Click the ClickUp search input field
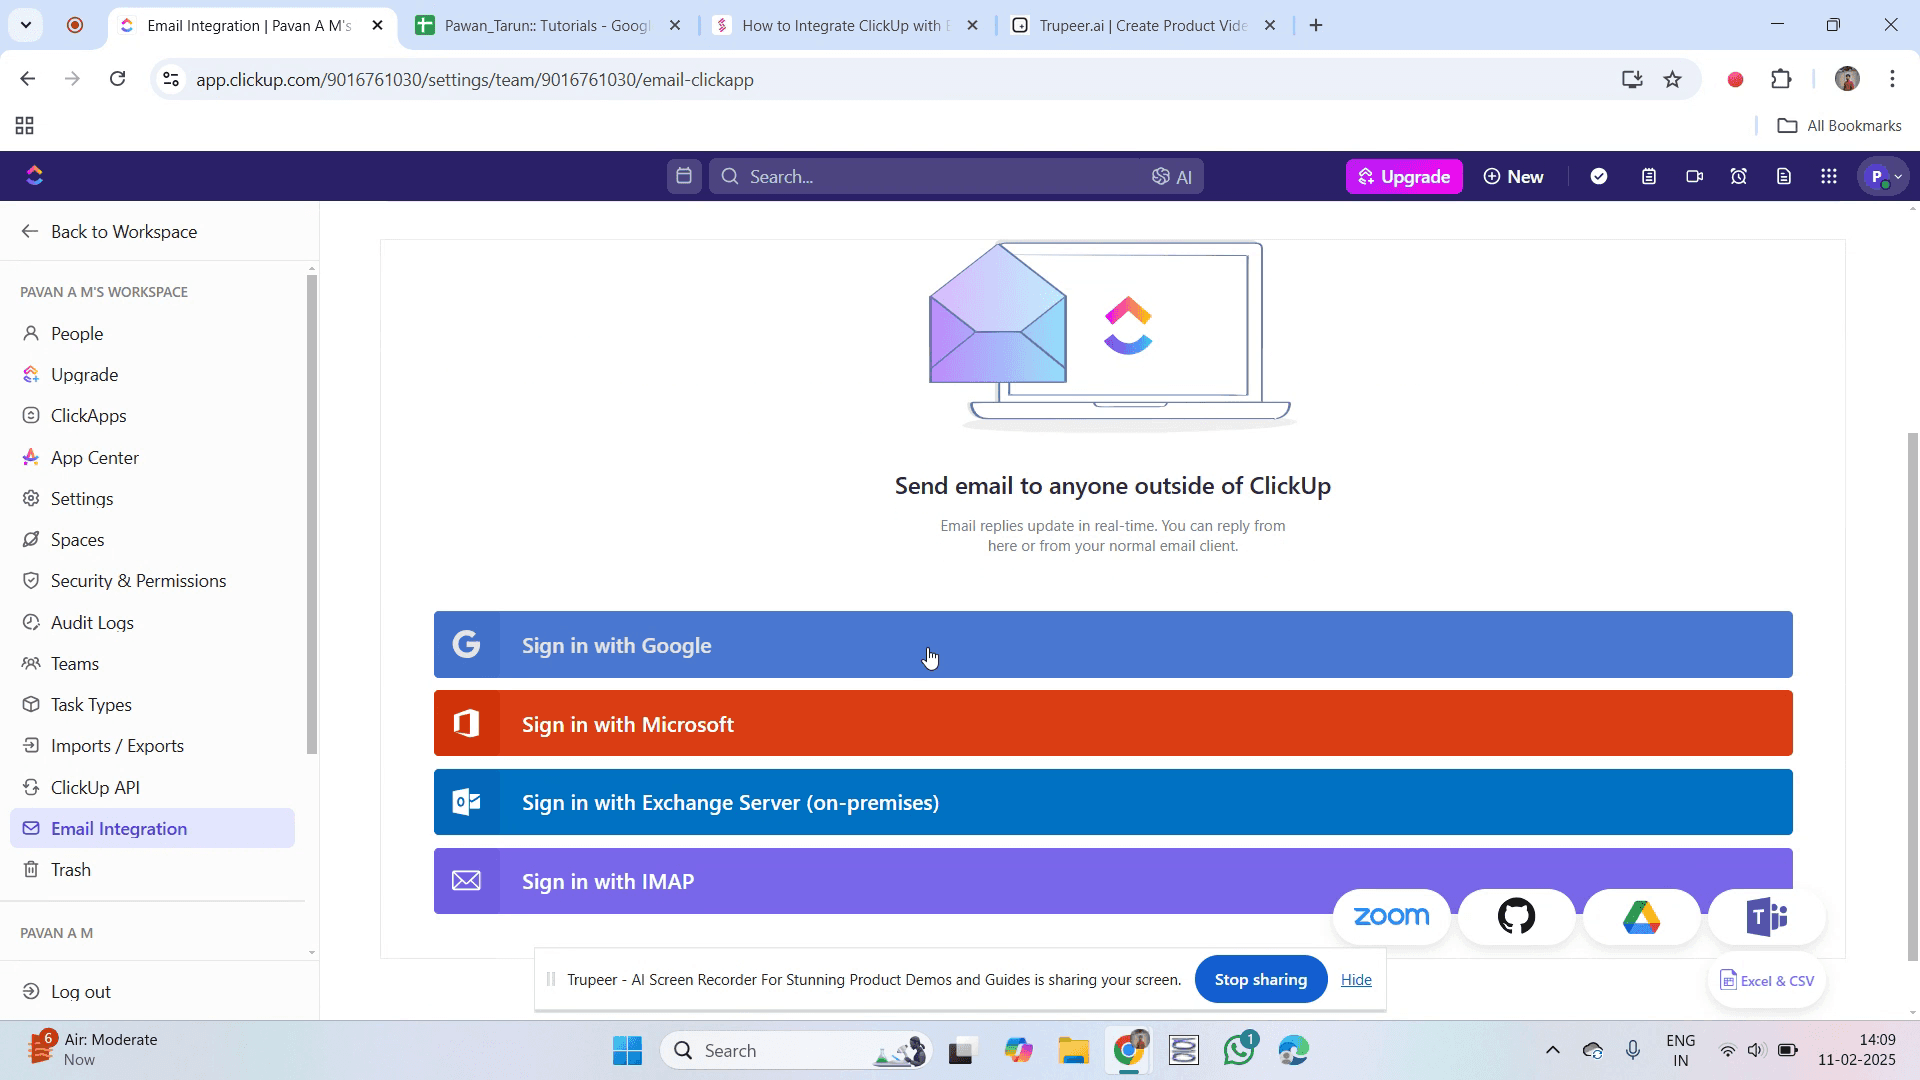Viewport: 1920px width, 1080px height. tap(940, 177)
